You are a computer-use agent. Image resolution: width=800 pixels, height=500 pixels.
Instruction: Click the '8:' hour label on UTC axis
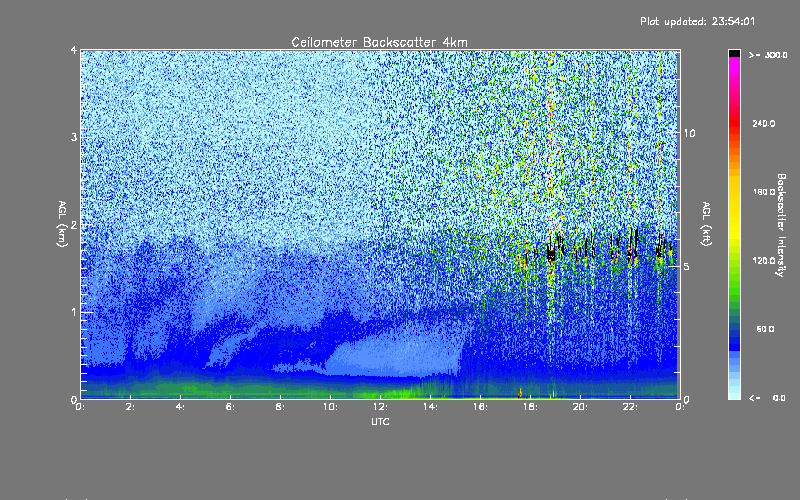click(280, 407)
